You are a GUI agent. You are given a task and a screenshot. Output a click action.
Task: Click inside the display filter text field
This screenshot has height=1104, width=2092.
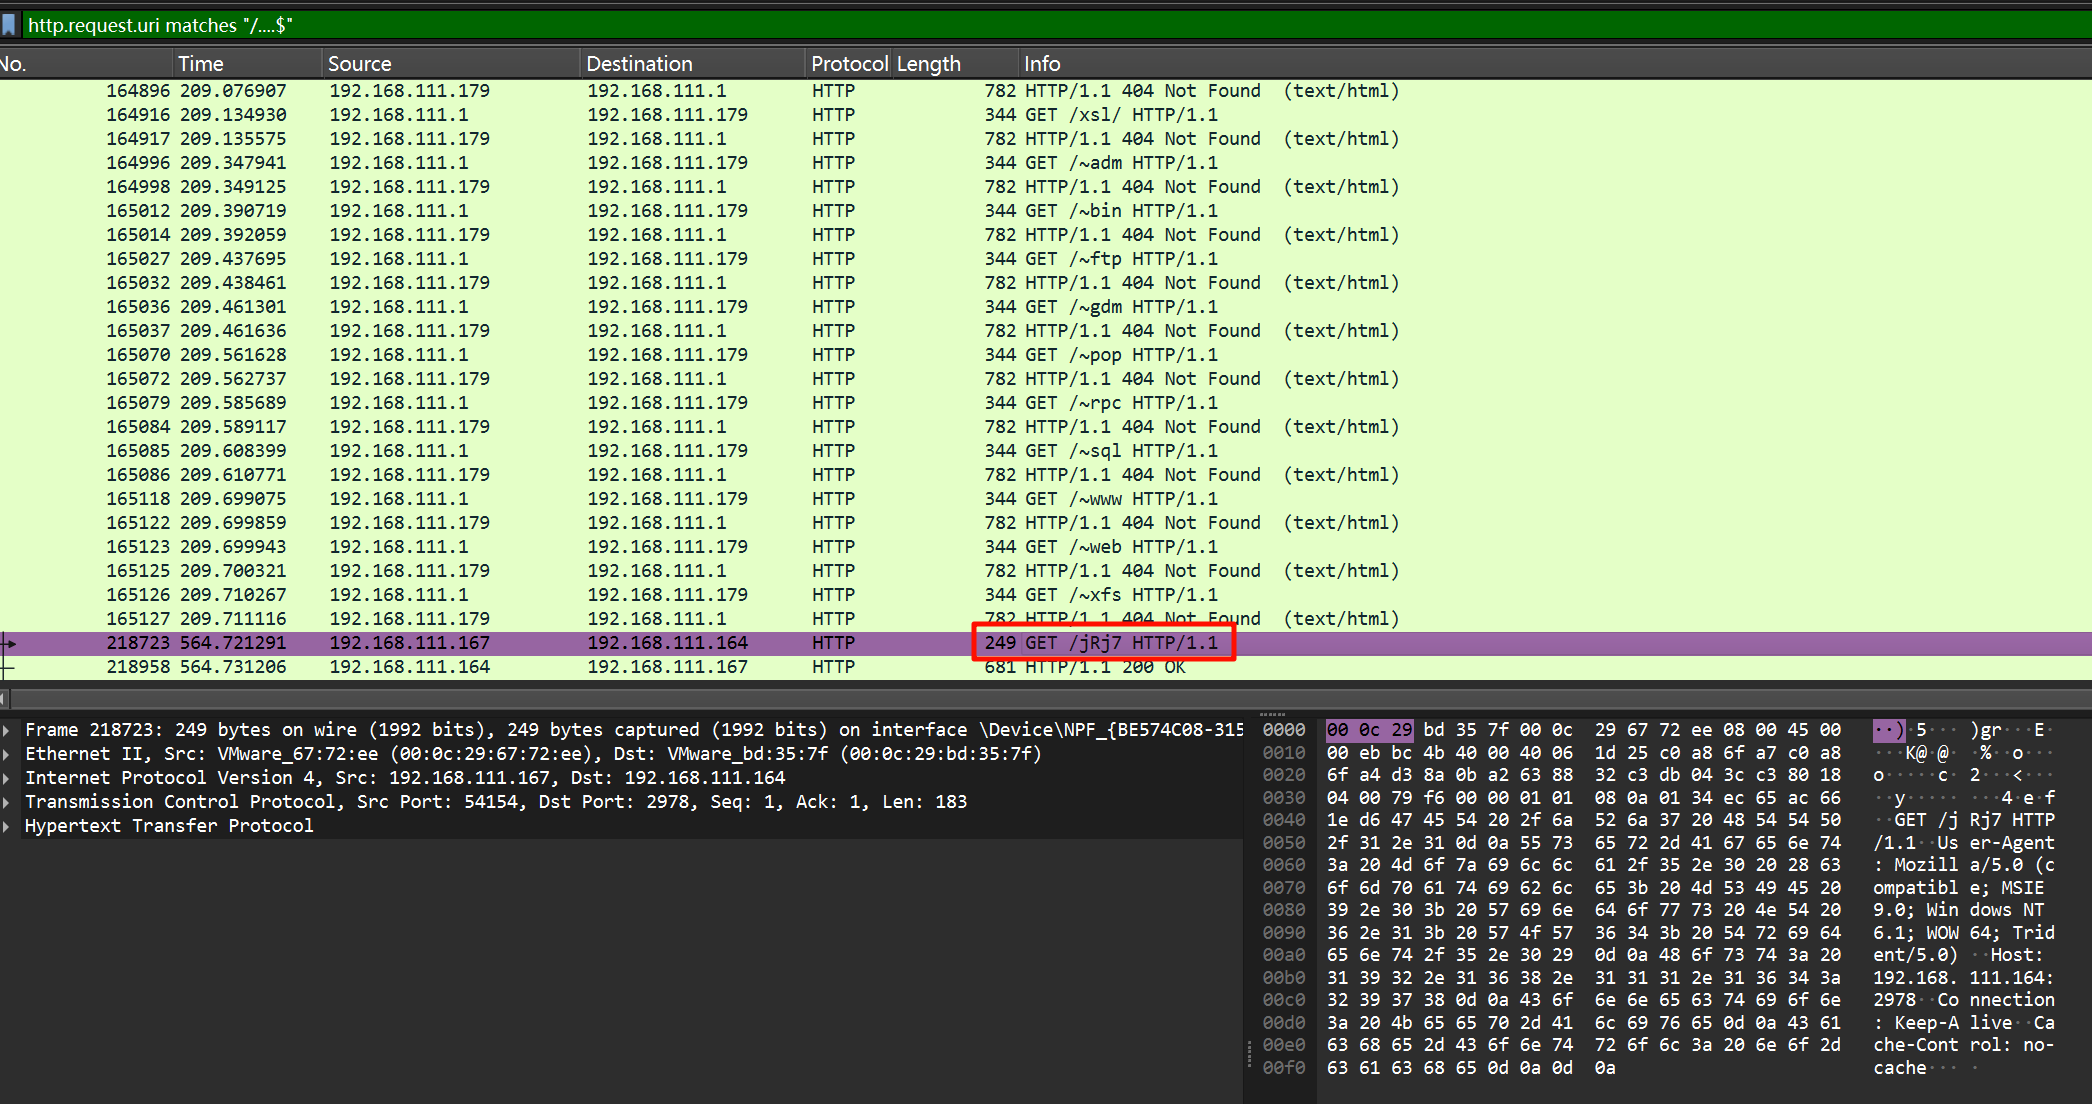(1000, 25)
